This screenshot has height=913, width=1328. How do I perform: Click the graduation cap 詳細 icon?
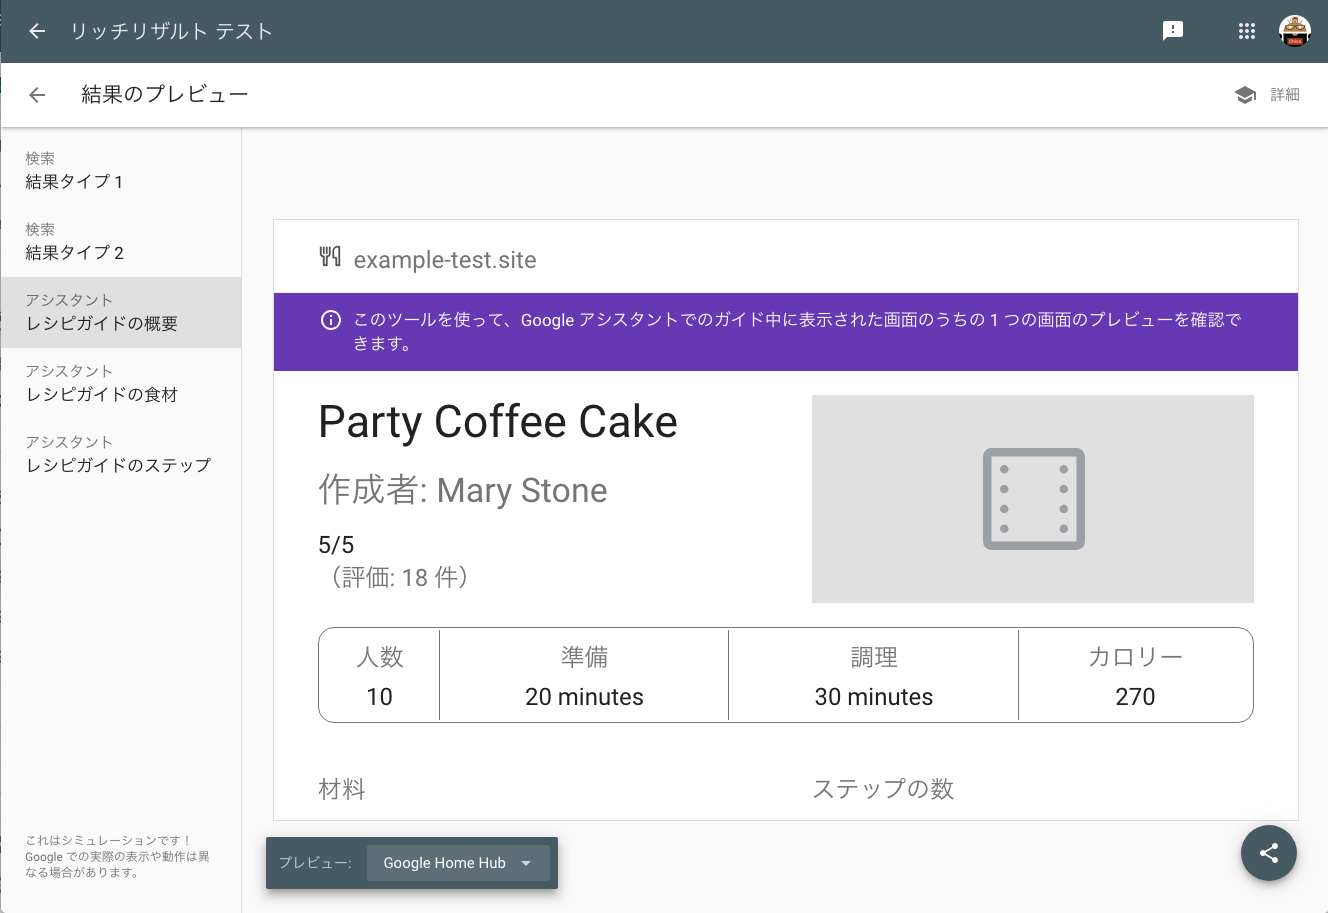coord(1245,95)
